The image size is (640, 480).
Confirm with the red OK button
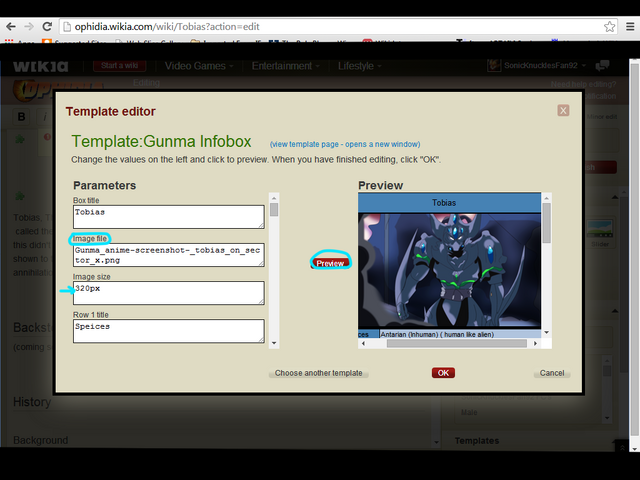point(443,373)
